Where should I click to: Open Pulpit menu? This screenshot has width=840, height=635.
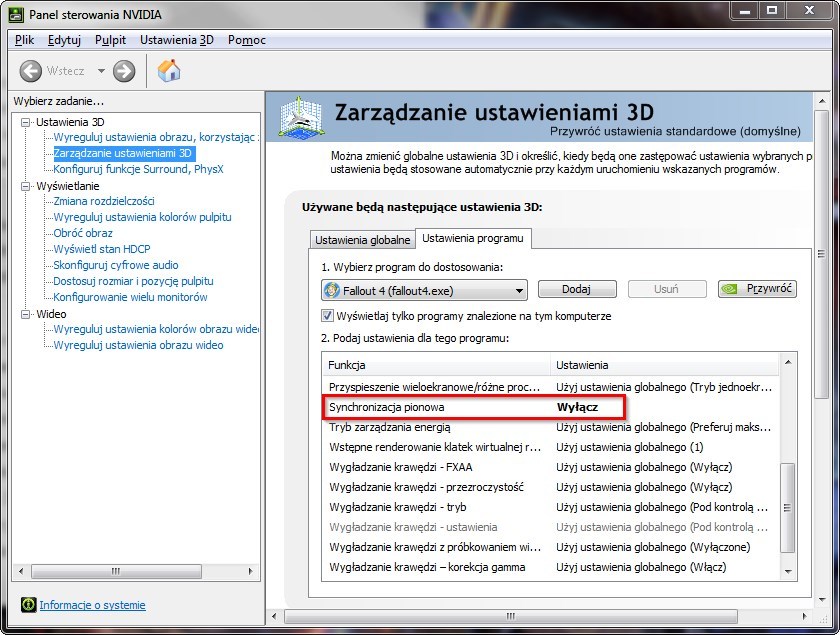(x=110, y=40)
